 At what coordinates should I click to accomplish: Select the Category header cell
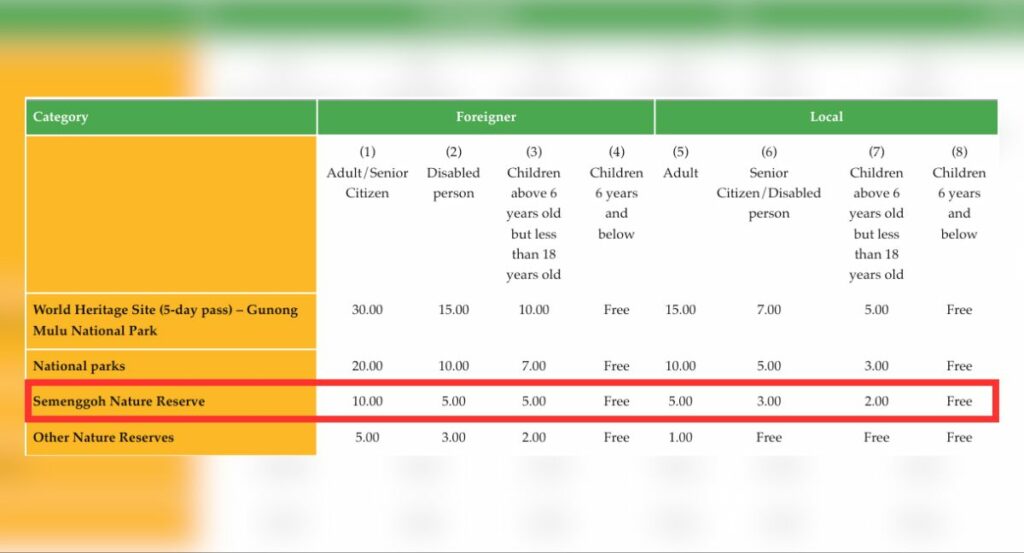(x=171, y=117)
